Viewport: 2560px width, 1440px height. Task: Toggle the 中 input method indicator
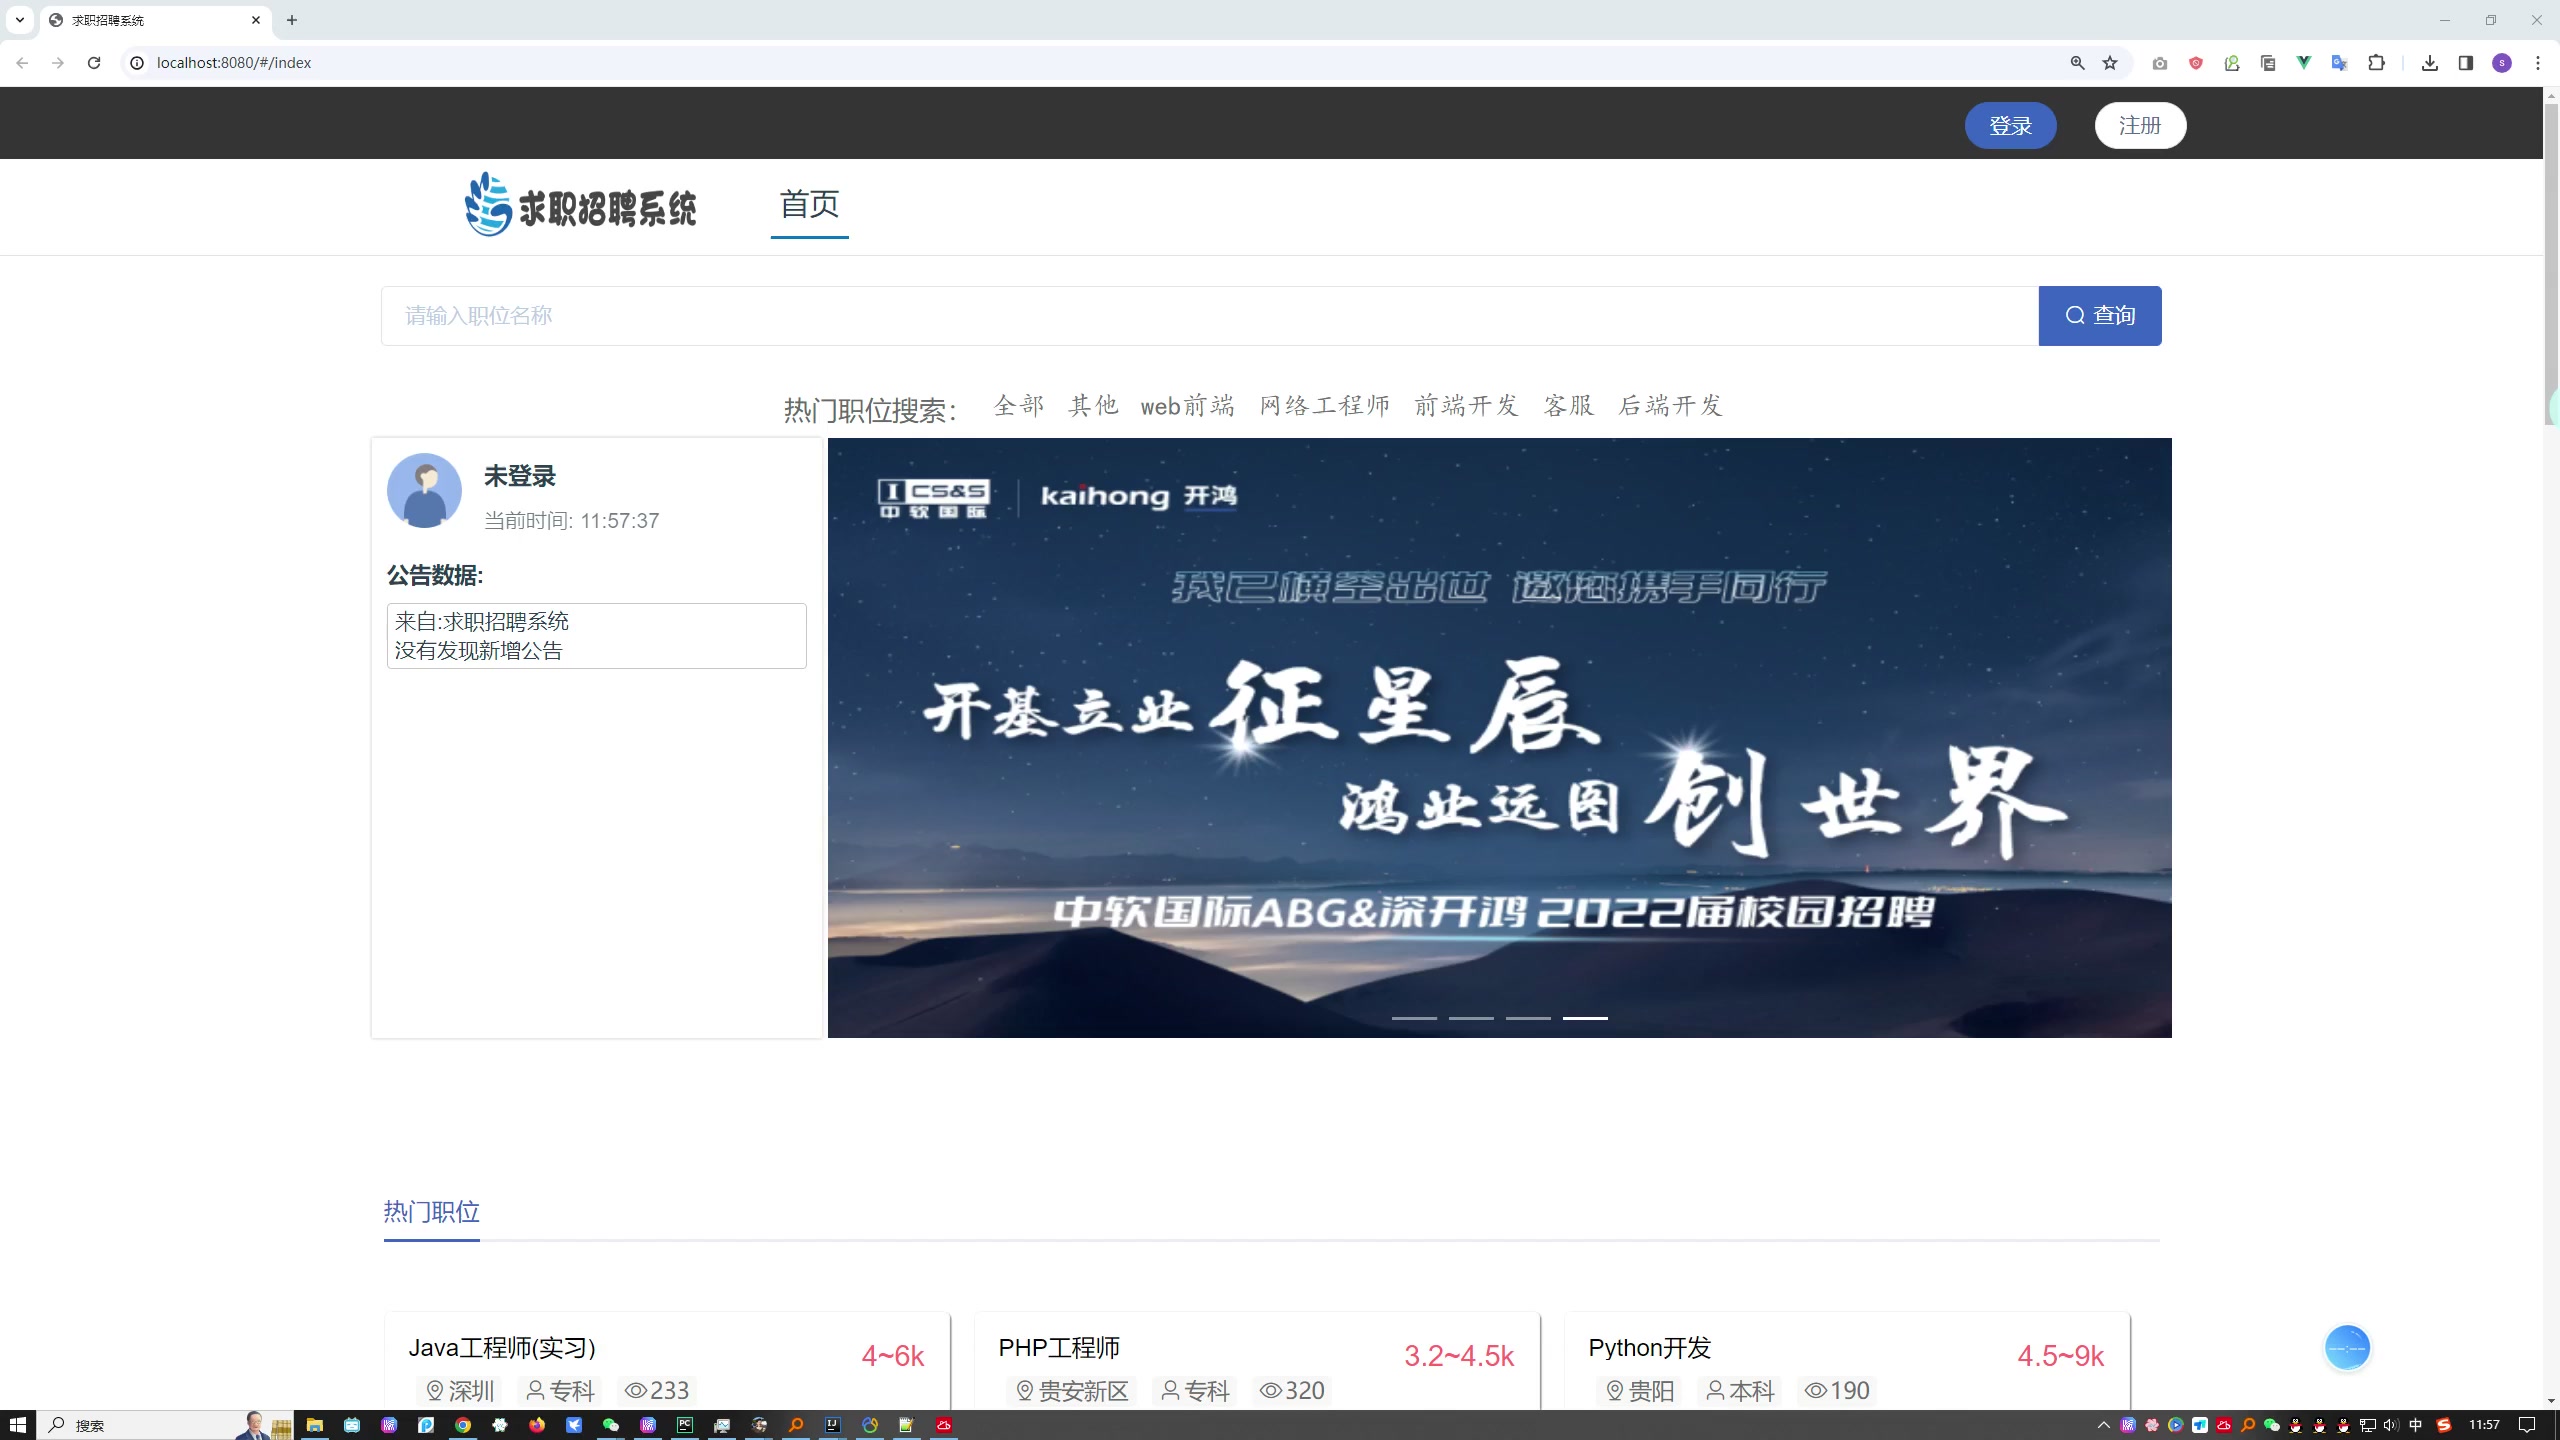click(2416, 1425)
